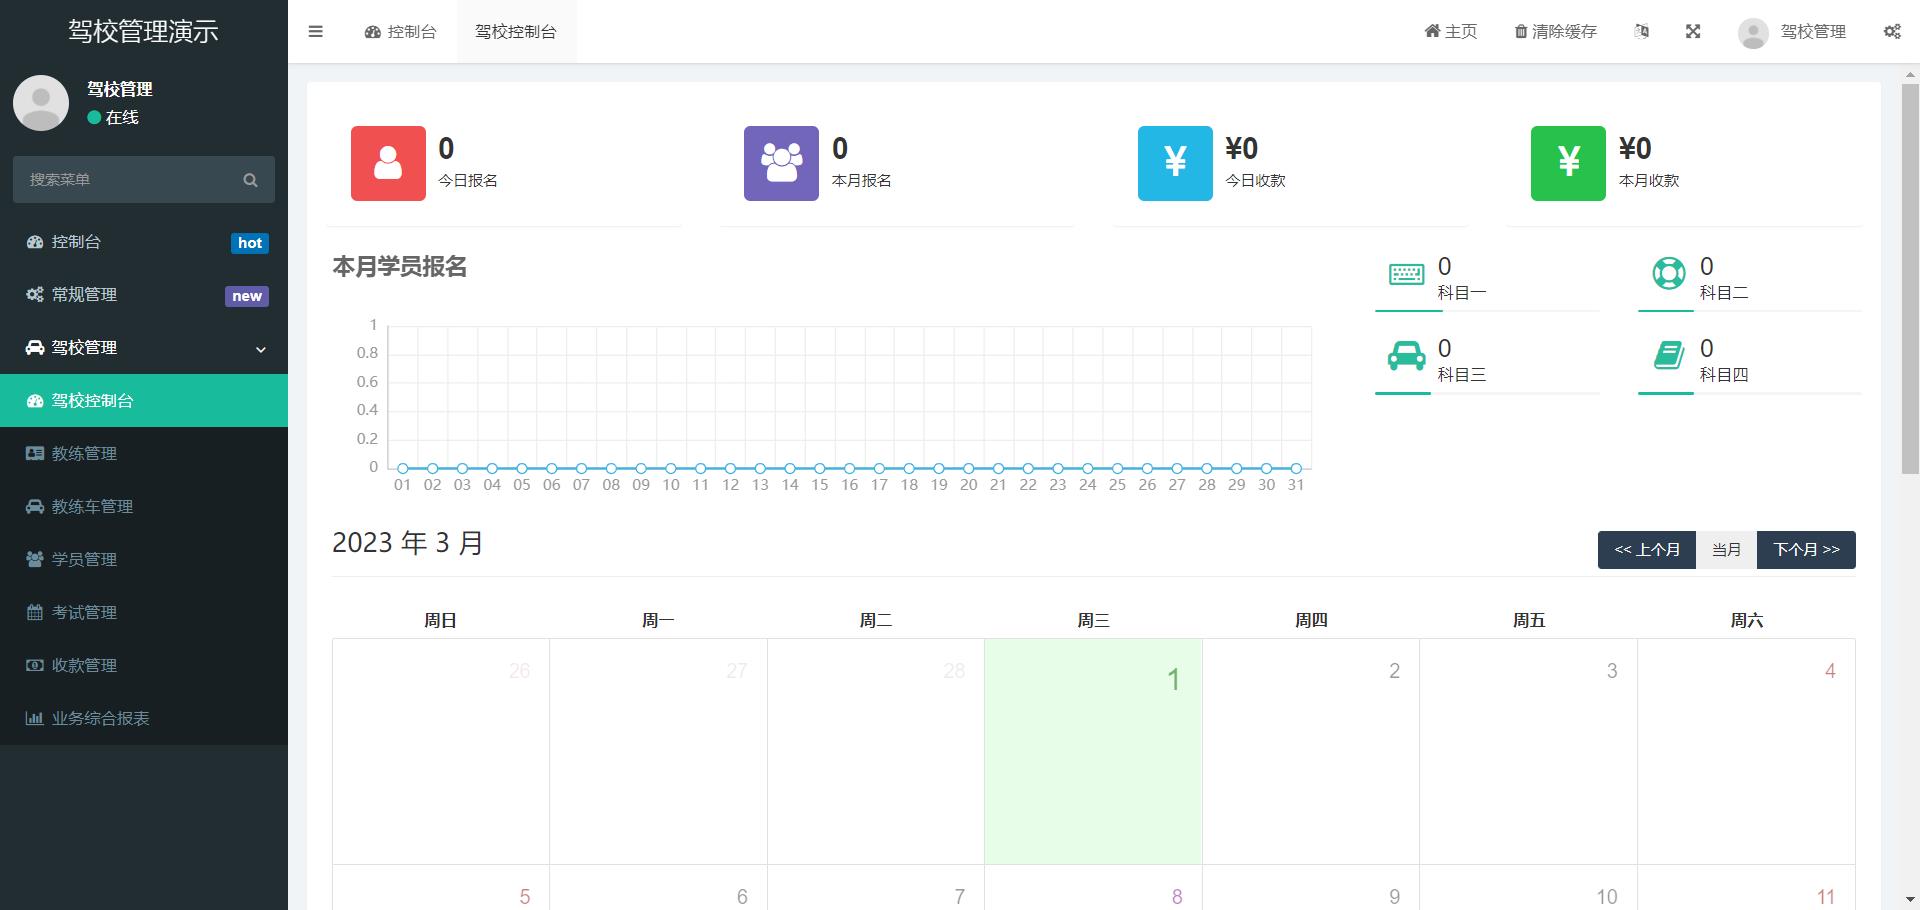Click the 驾校管理演示 site title

point(143,31)
